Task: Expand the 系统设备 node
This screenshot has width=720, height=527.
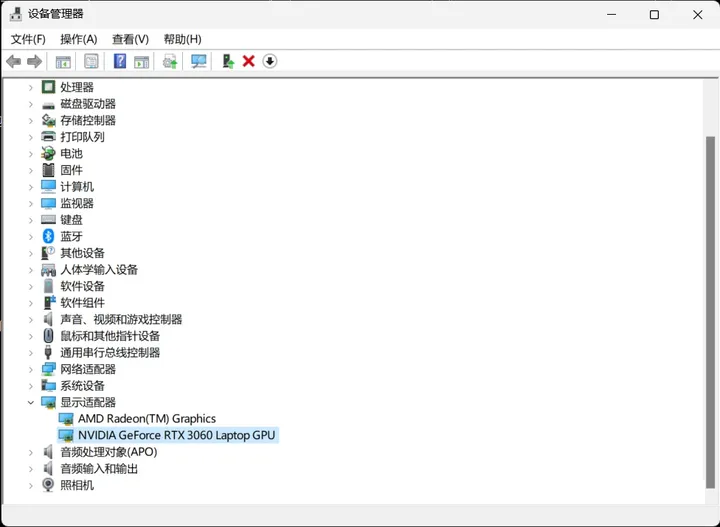Action: (x=31, y=386)
